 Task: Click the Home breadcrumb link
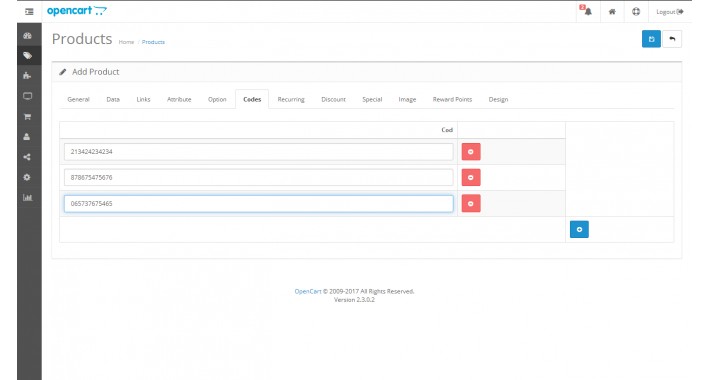click(x=126, y=42)
